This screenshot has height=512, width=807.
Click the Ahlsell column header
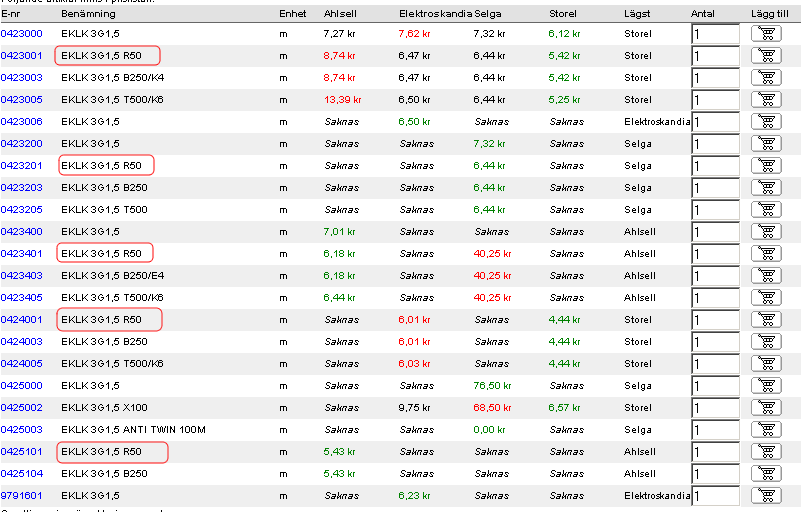click(340, 14)
